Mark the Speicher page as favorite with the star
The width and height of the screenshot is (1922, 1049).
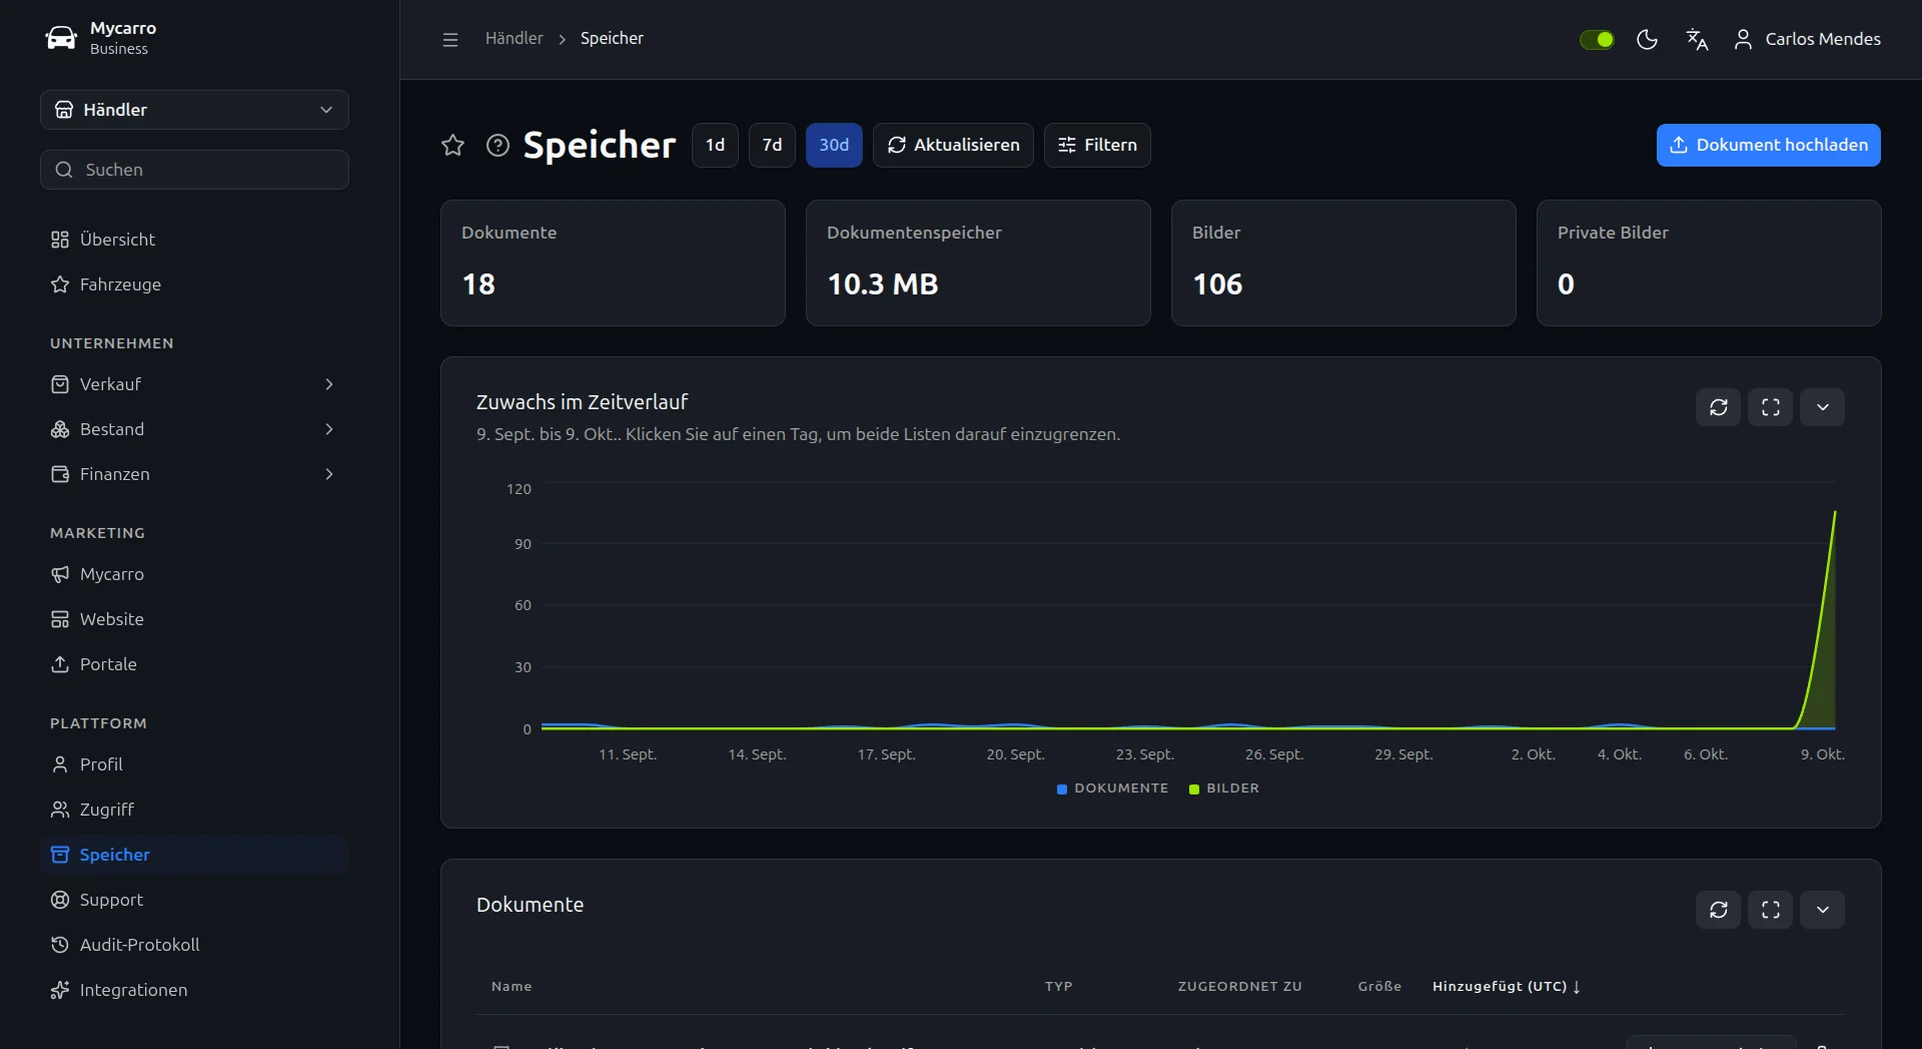pos(453,145)
